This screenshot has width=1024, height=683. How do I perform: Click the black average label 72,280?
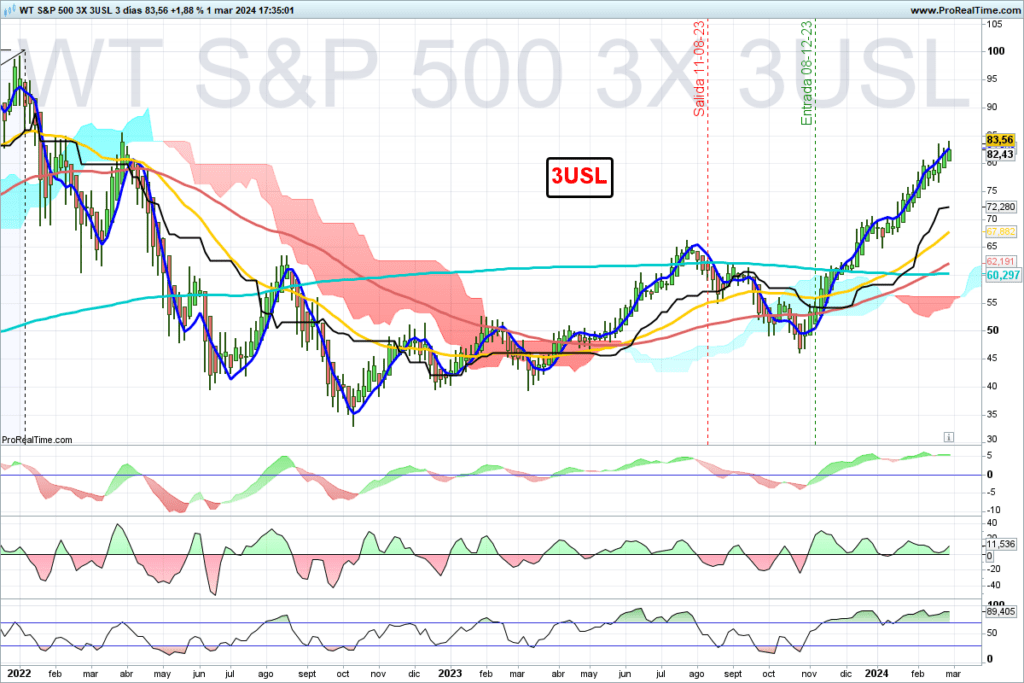[1000, 207]
